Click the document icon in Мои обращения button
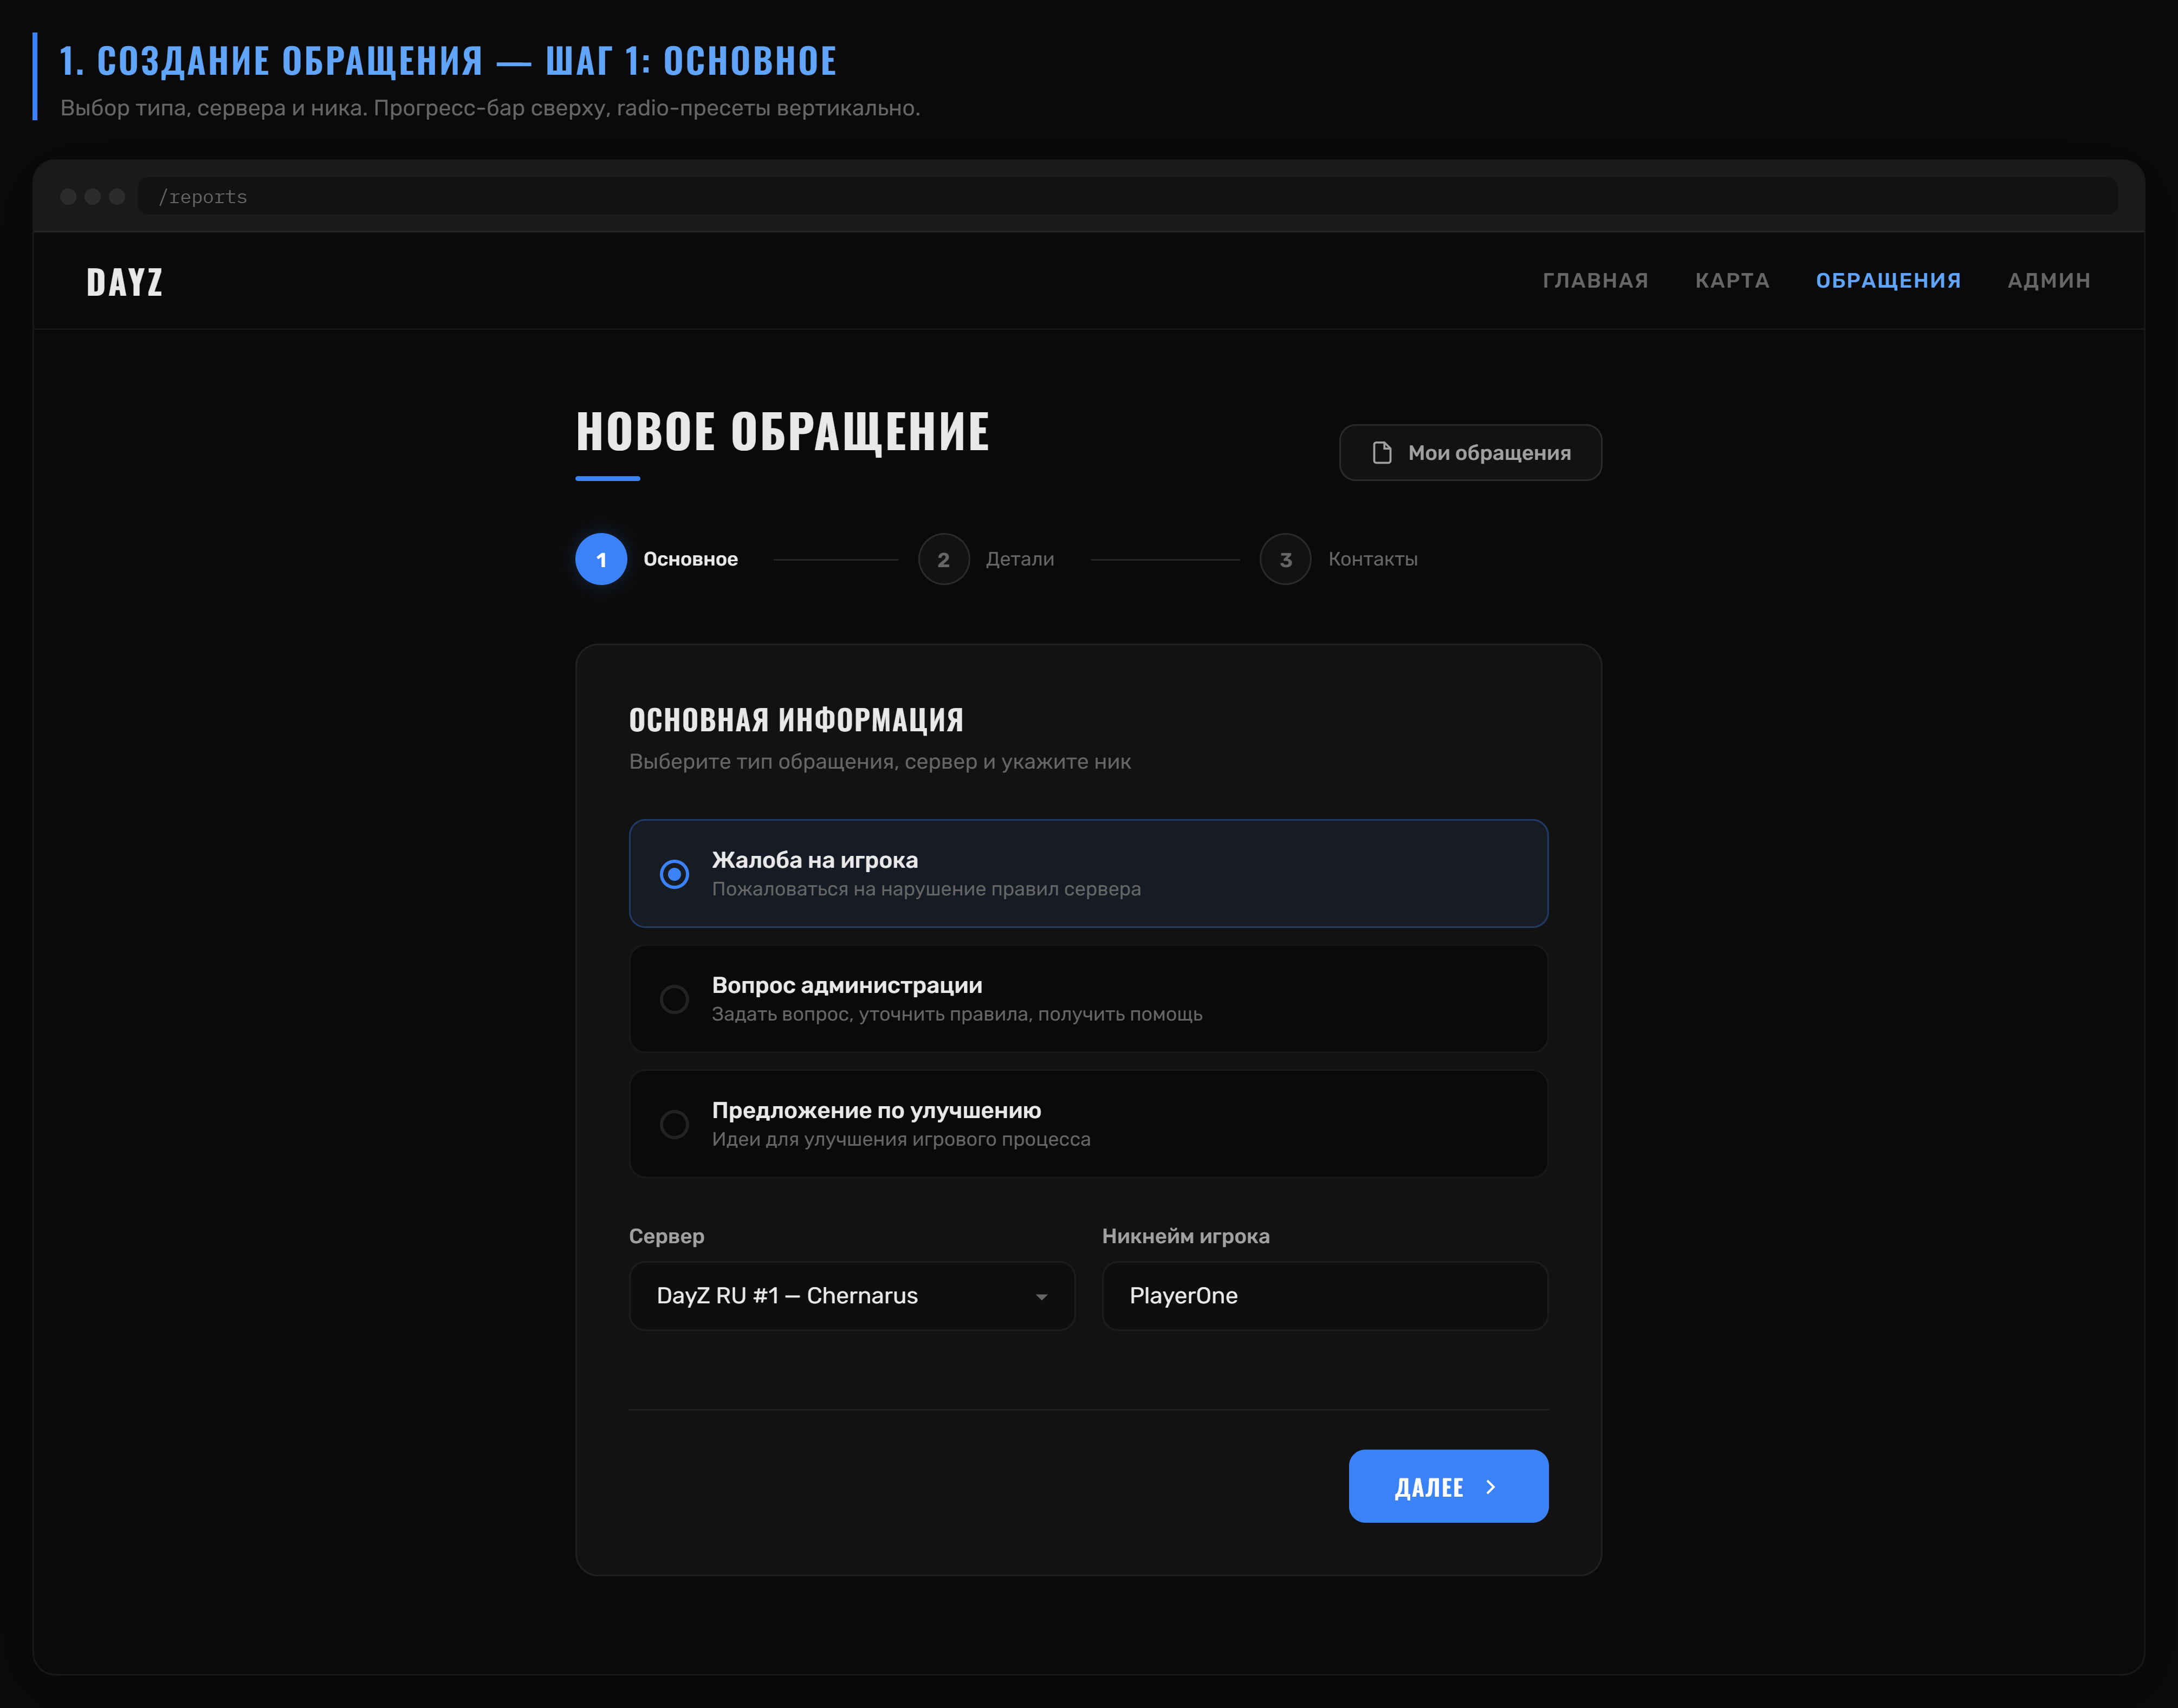Screen dimensions: 2178x1708 pyautogui.click(x=1382, y=453)
